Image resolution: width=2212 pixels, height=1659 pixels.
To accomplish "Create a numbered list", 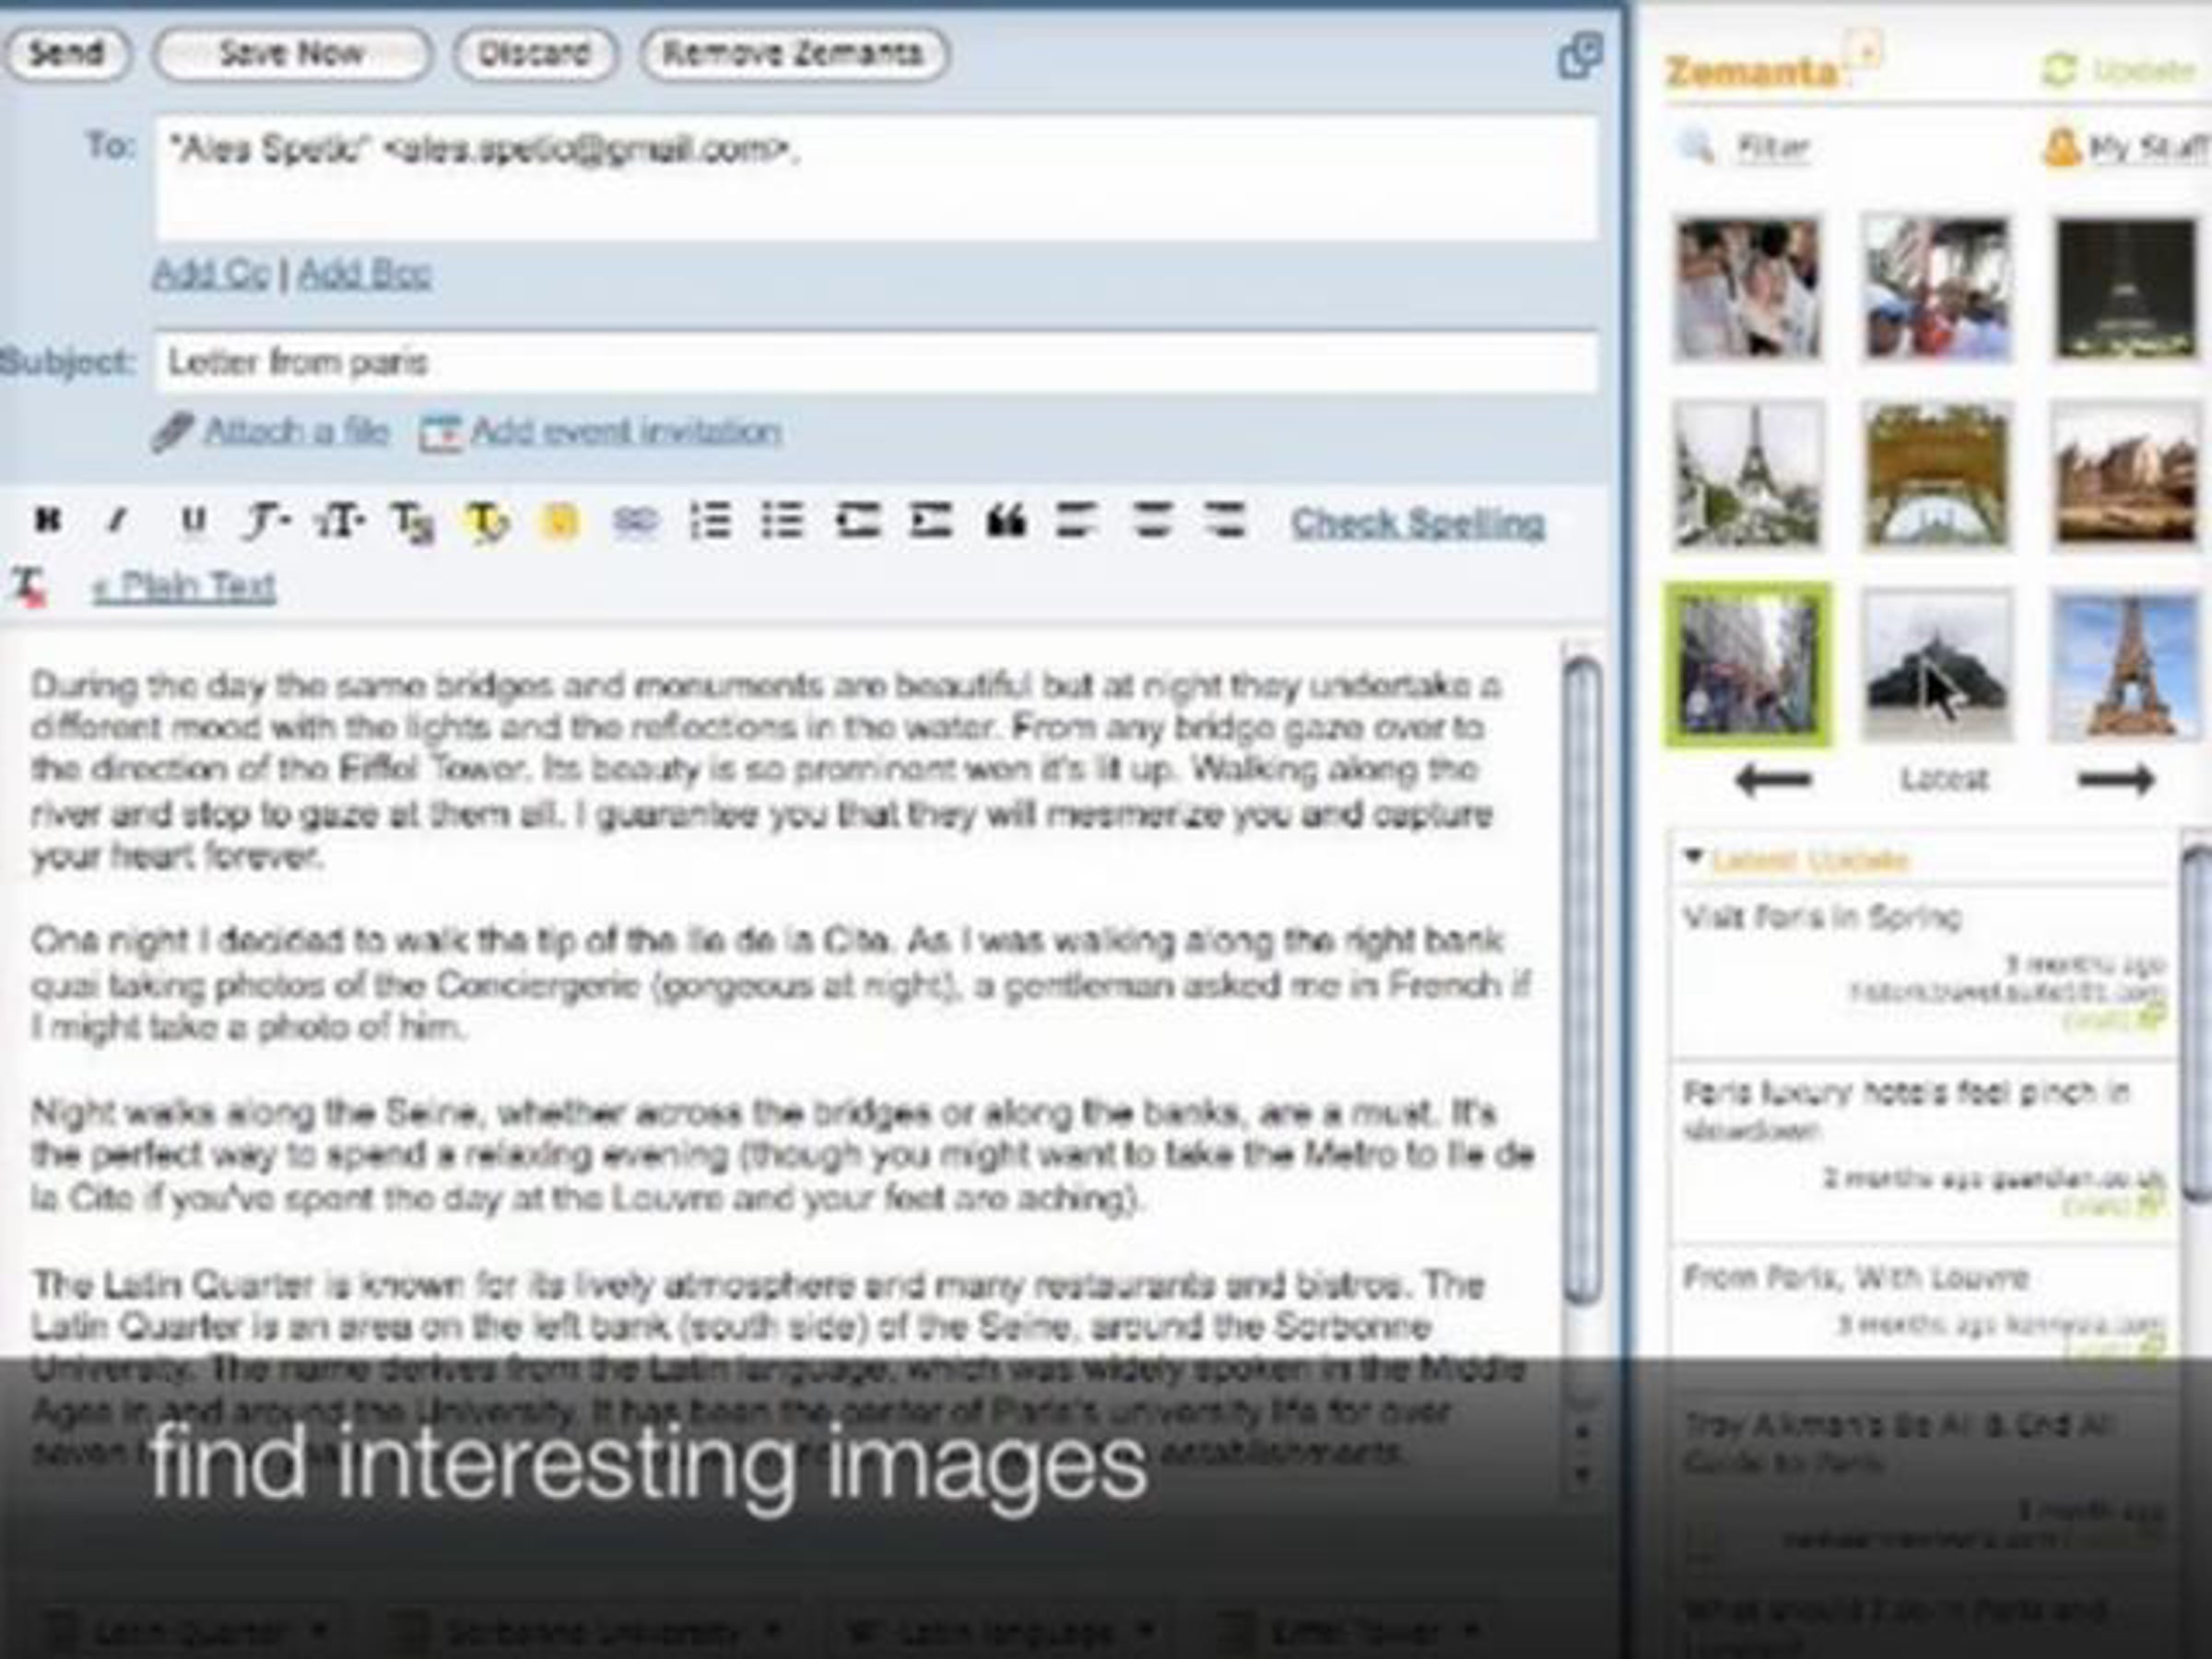I will coord(710,521).
